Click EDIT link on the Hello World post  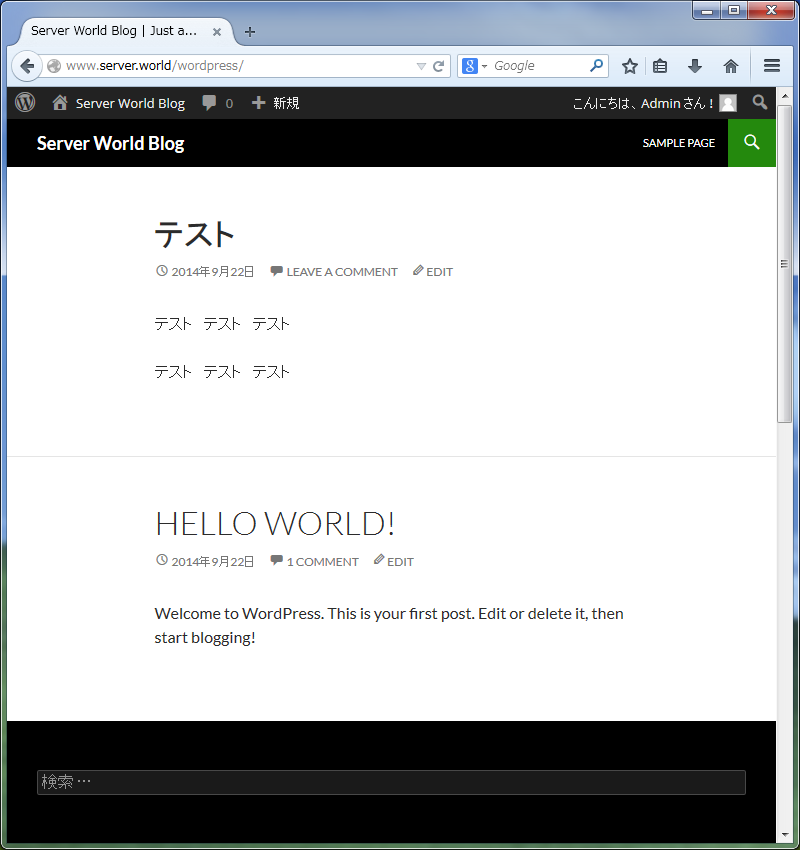tap(400, 562)
